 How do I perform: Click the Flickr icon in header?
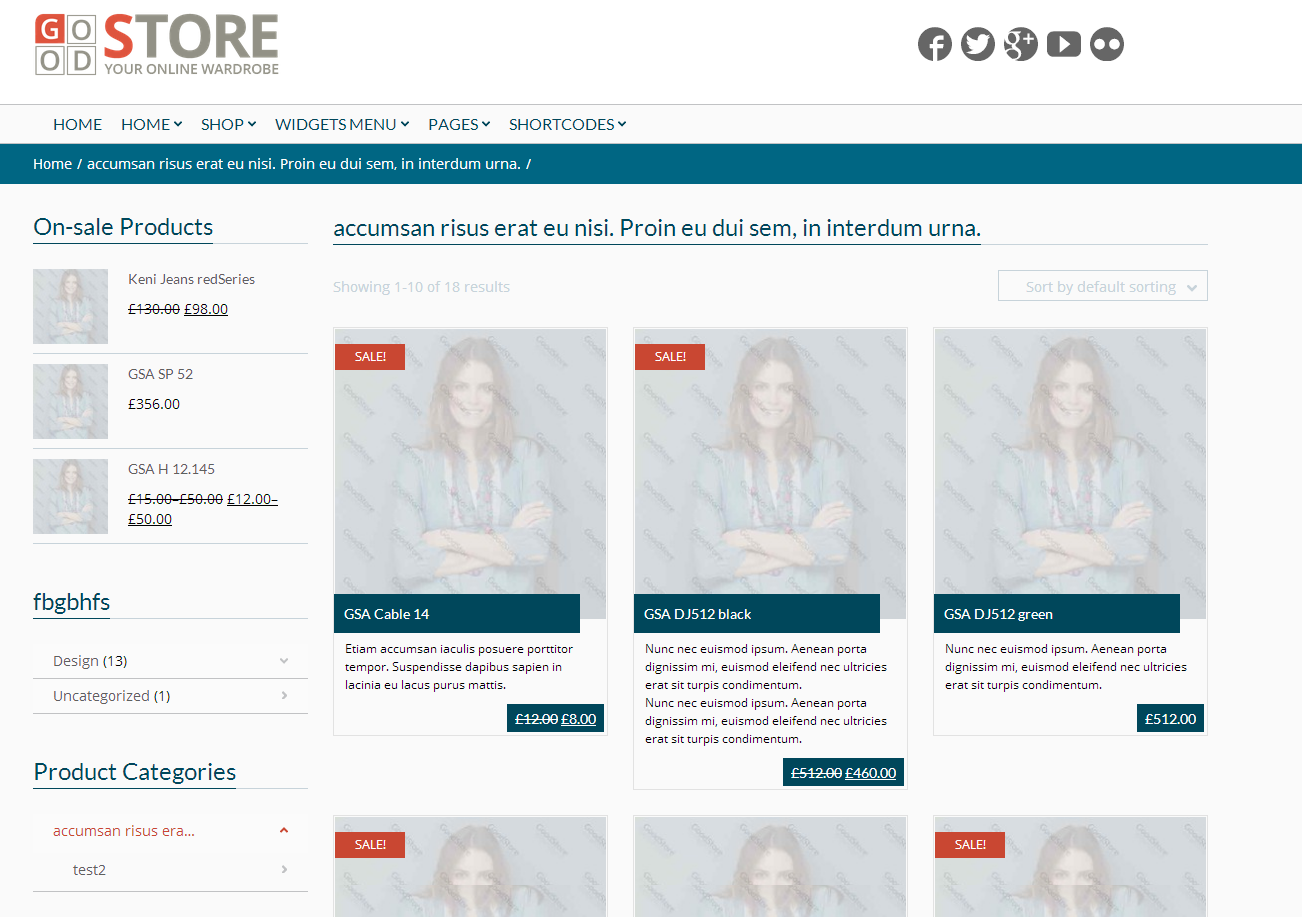1106,44
